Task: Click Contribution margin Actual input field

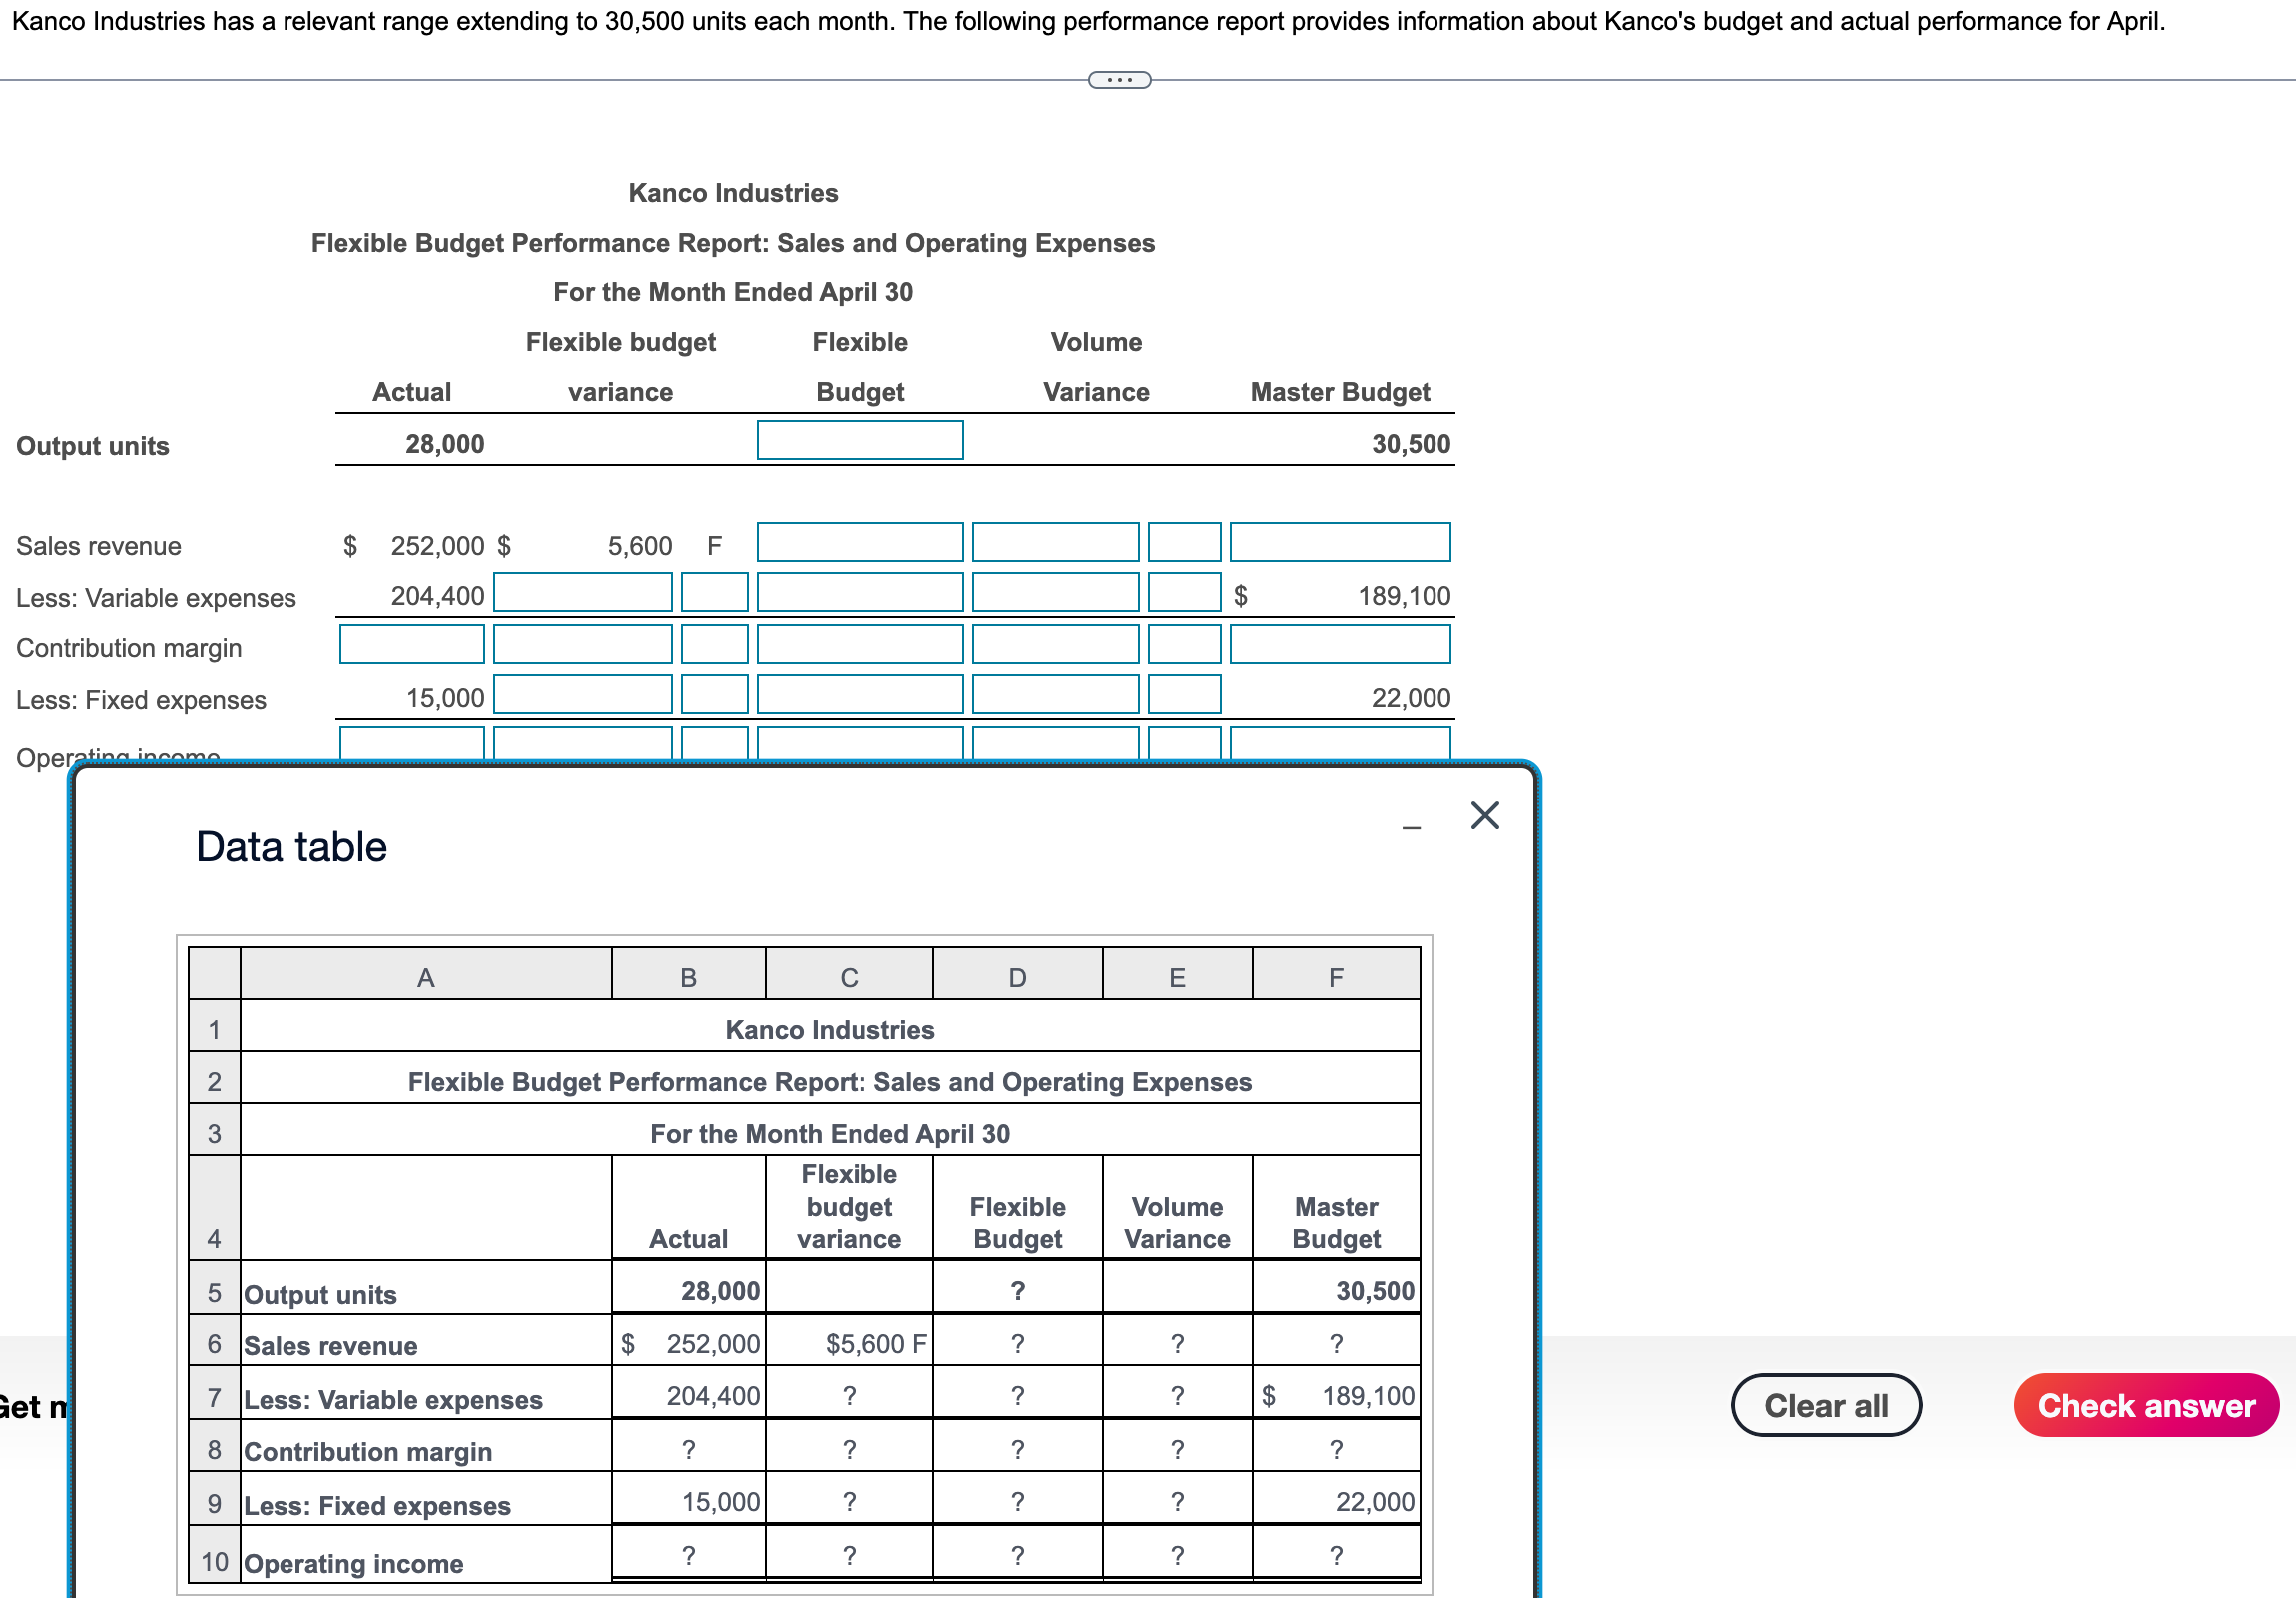Action: tap(411, 645)
